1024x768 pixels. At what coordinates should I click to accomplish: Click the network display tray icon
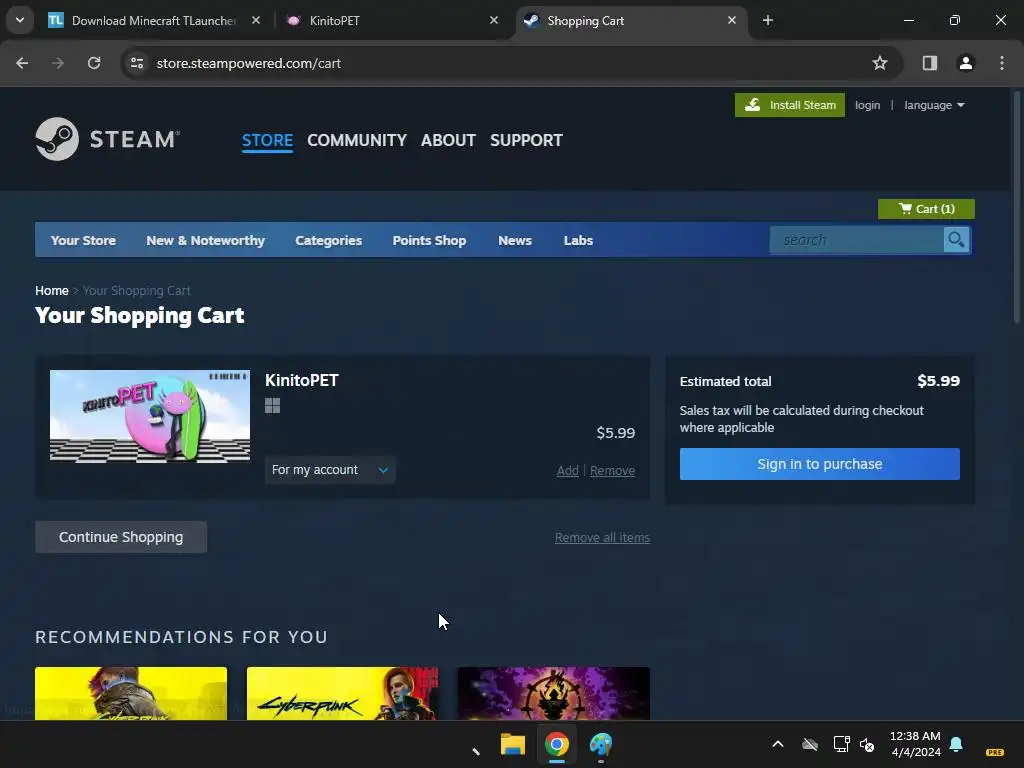click(841, 744)
